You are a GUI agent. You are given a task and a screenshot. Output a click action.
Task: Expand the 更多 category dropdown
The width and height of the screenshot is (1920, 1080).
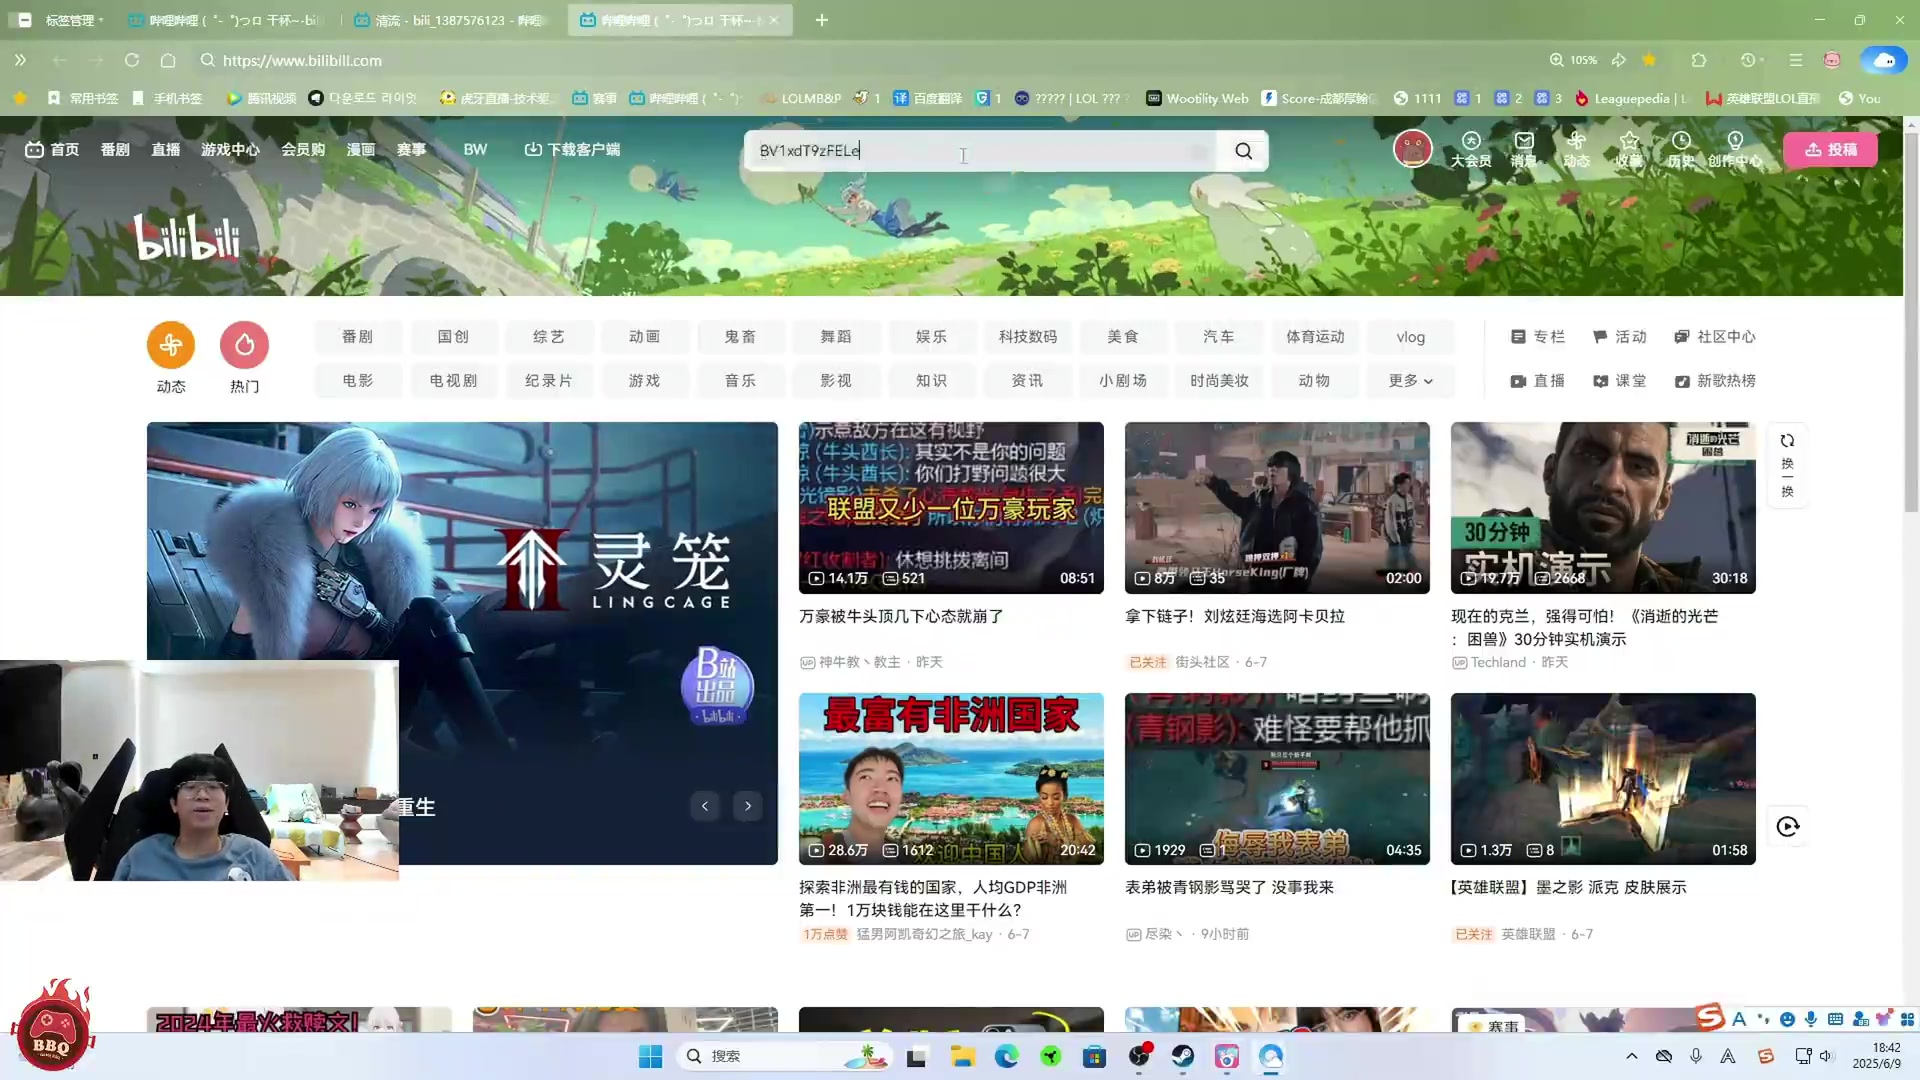1410,381
